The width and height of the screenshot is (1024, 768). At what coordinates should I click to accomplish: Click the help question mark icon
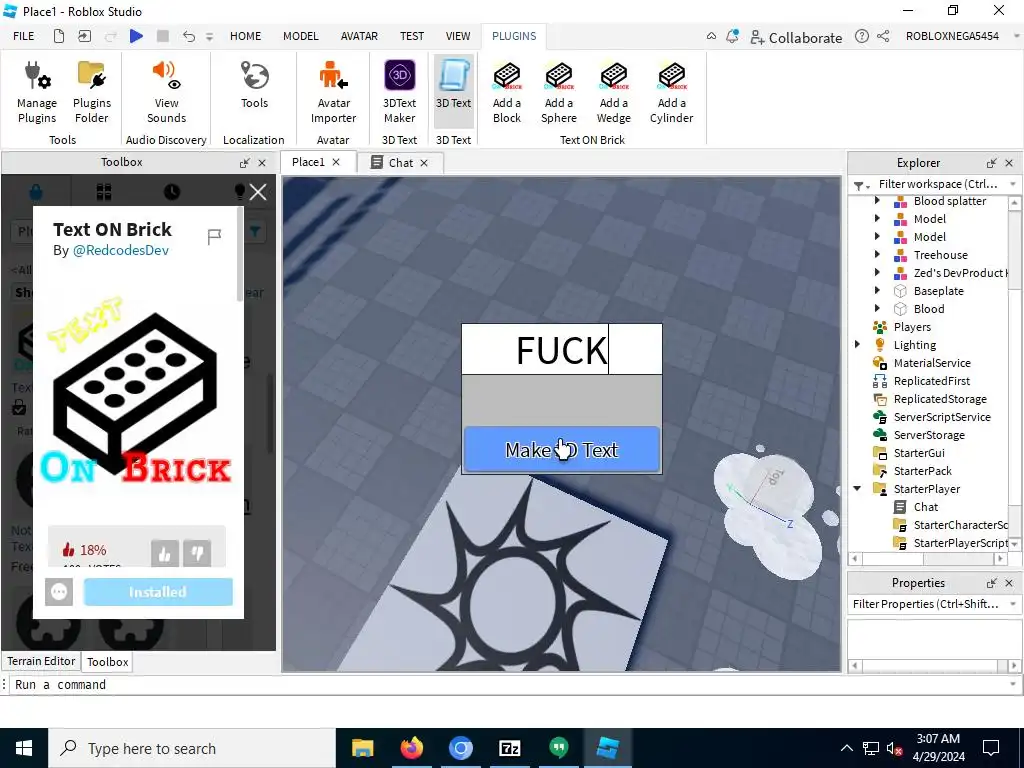(x=861, y=36)
